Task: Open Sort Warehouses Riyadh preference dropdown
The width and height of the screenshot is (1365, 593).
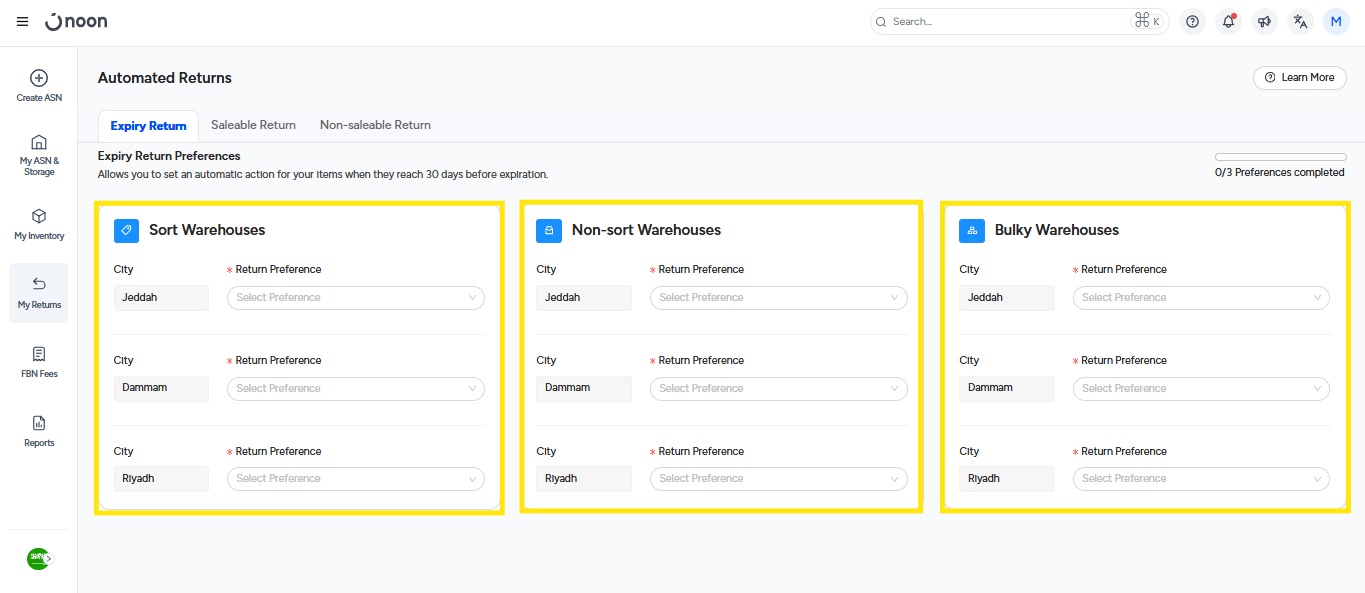Action: click(356, 479)
